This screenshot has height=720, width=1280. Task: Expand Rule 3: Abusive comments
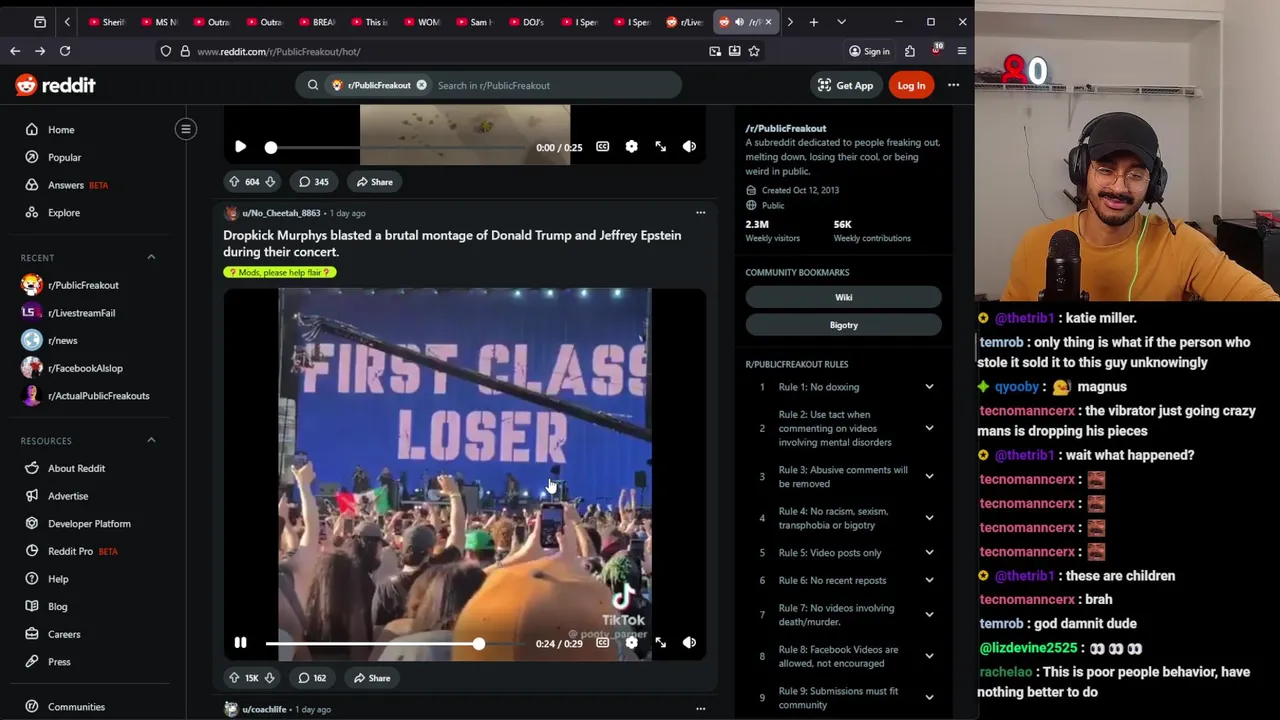coord(844,476)
